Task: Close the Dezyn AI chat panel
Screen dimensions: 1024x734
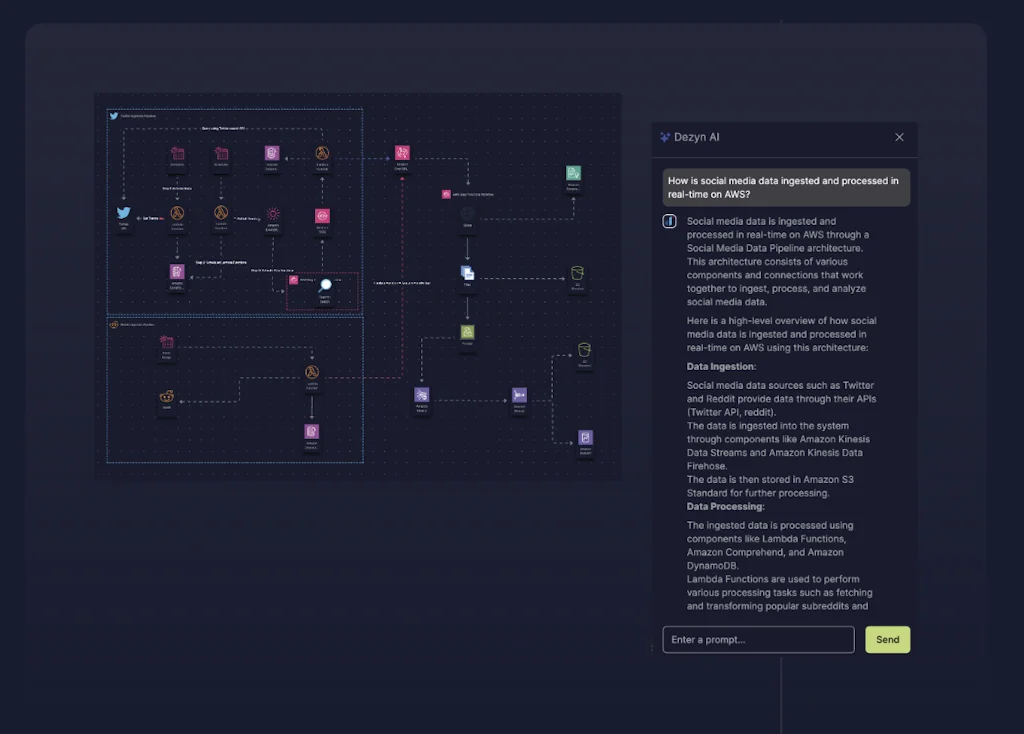Action: coord(899,137)
